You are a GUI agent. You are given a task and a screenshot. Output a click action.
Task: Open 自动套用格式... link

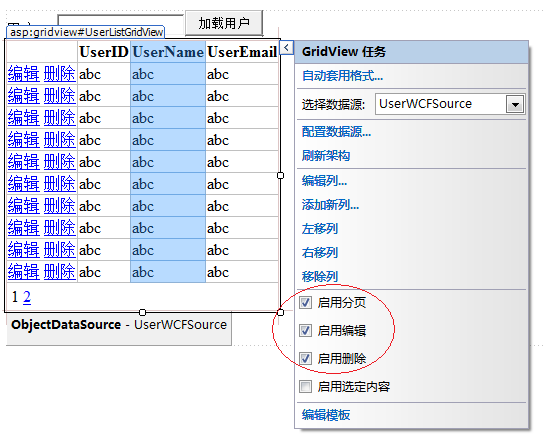click(342, 75)
